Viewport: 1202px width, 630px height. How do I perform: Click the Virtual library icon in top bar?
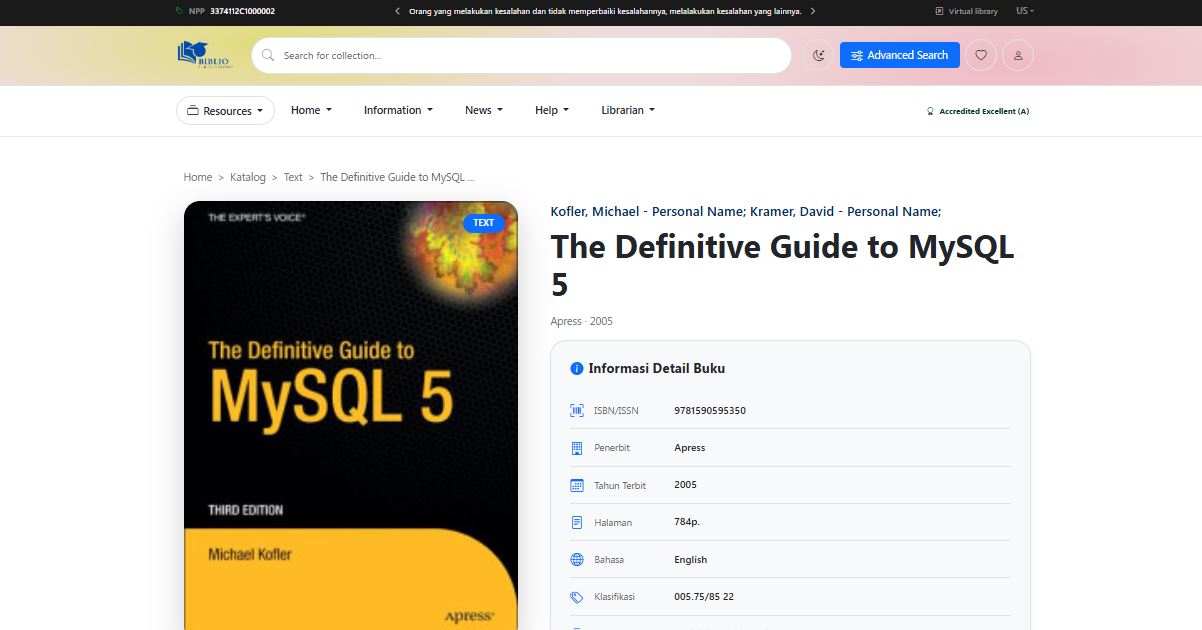(939, 11)
